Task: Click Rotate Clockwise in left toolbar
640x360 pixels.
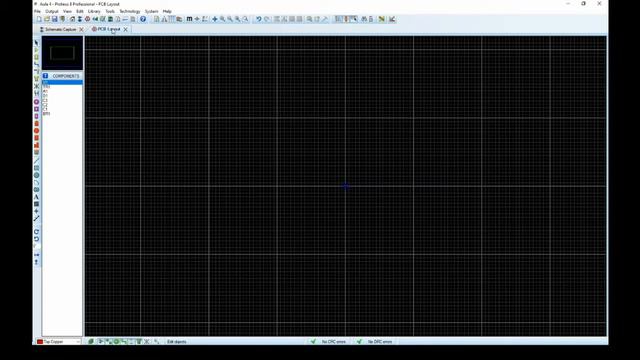Action: (x=36, y=231)
